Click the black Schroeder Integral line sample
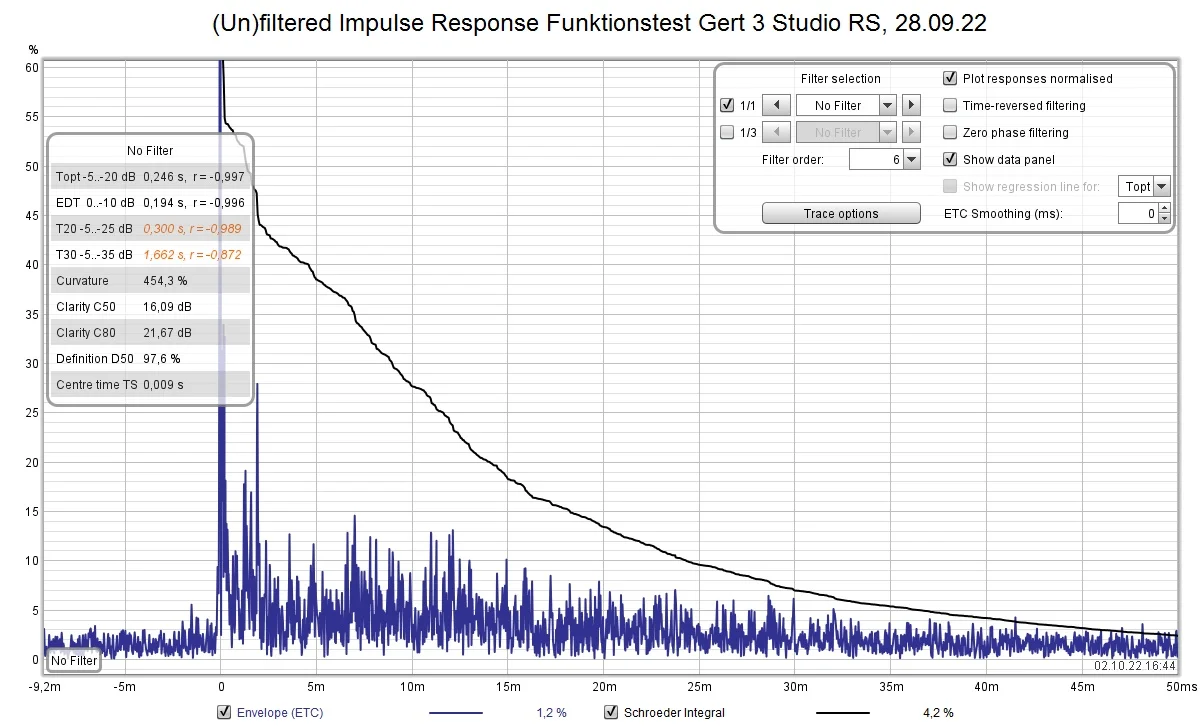Viewport: 1200px width, 727px height. click(843, 713)
